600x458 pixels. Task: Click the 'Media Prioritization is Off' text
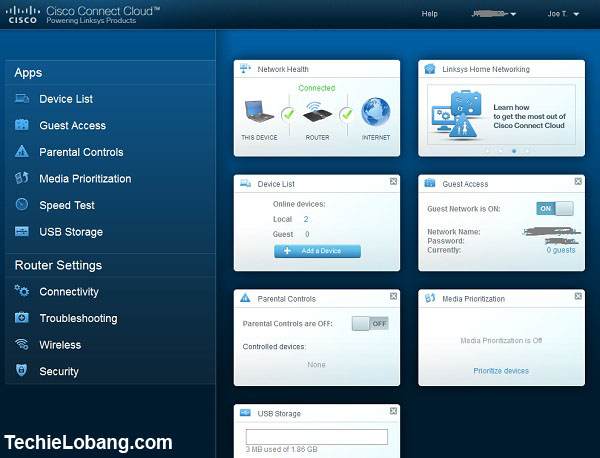[501, 341]
